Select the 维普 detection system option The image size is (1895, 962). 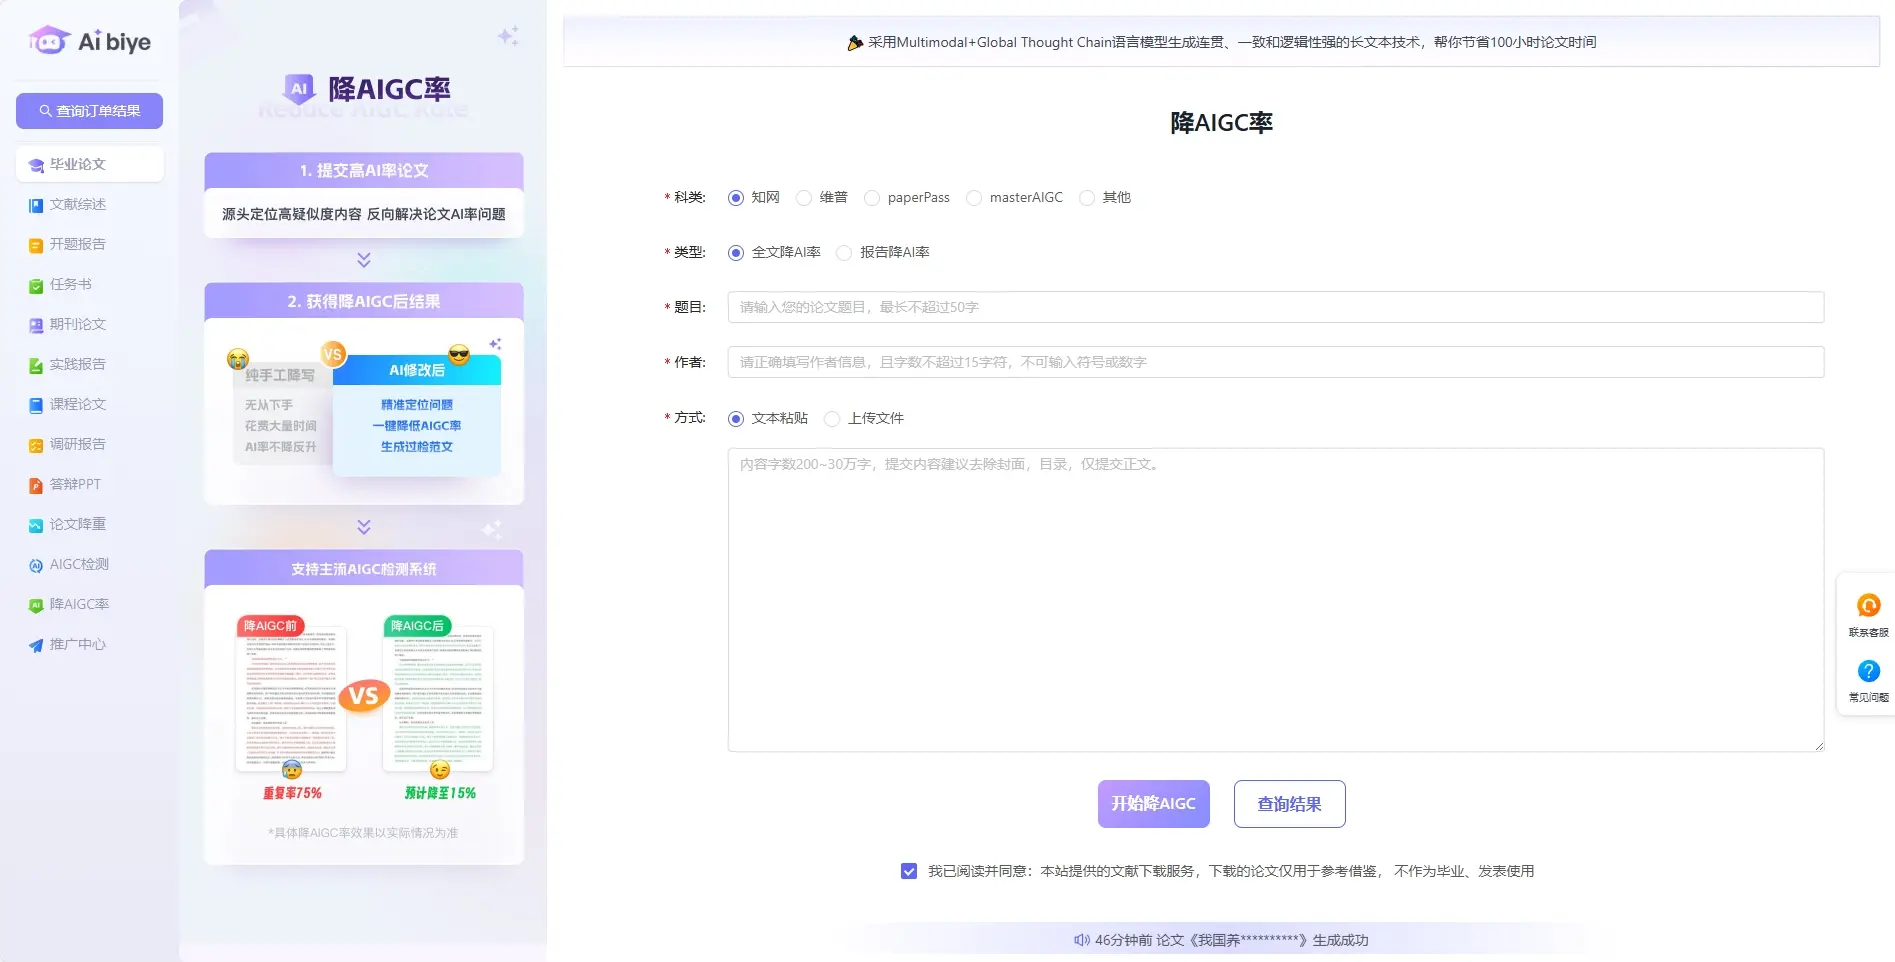(804, 197)
